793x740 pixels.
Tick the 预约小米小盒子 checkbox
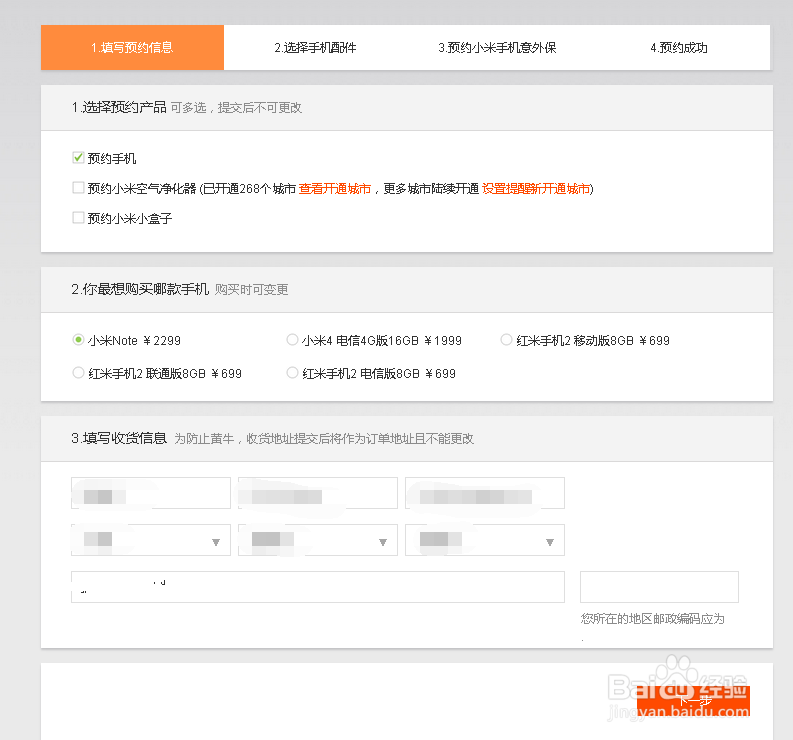click(78, 218)
